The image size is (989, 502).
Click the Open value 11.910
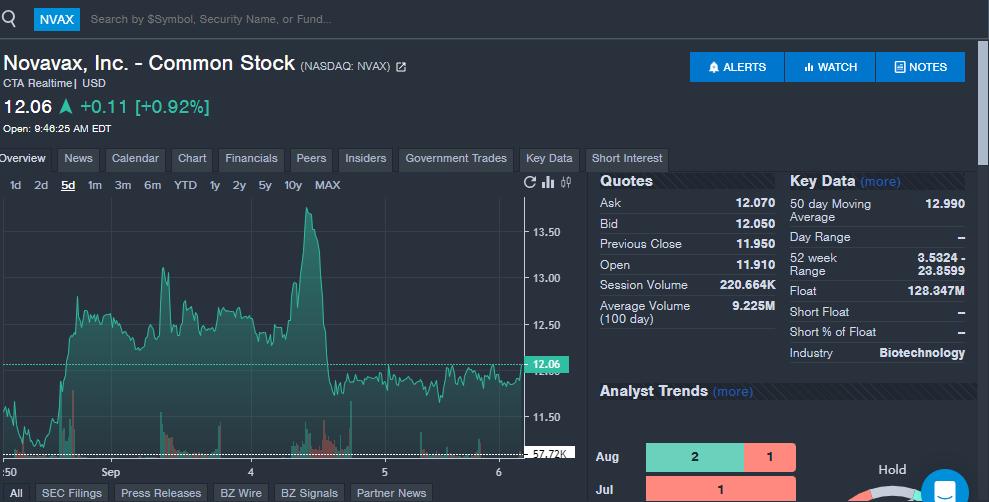click(755, 265)
